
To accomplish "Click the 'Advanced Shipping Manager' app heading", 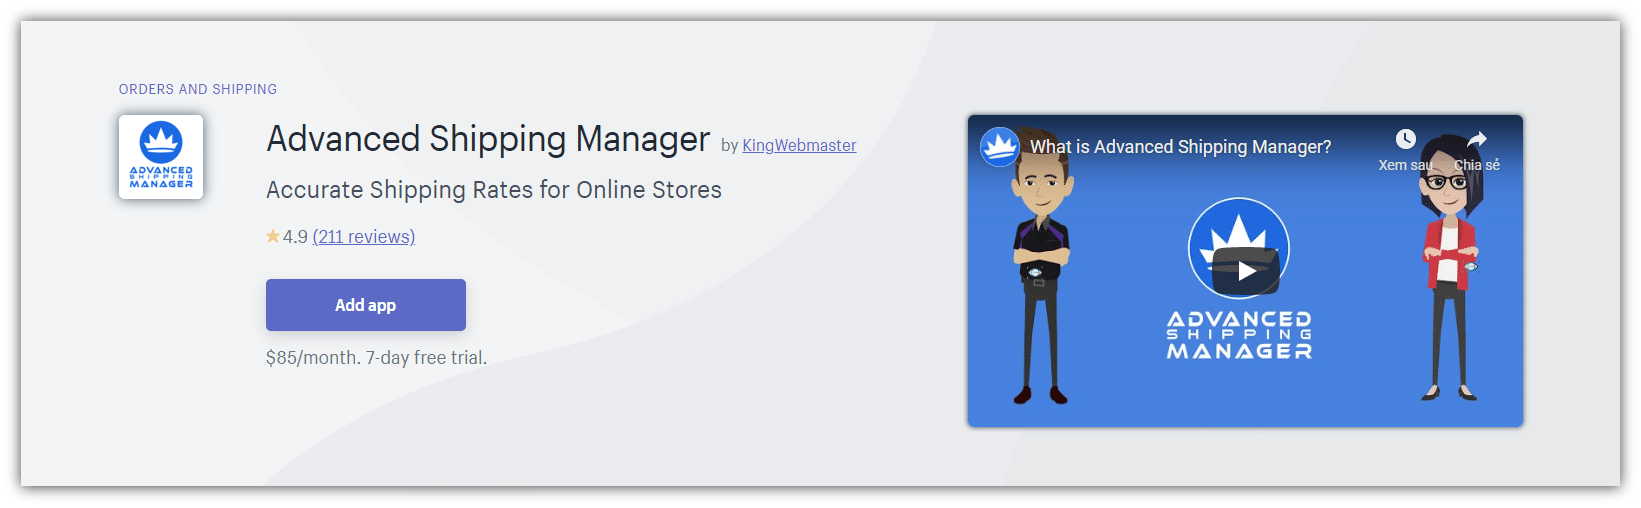I will point(488,139).
